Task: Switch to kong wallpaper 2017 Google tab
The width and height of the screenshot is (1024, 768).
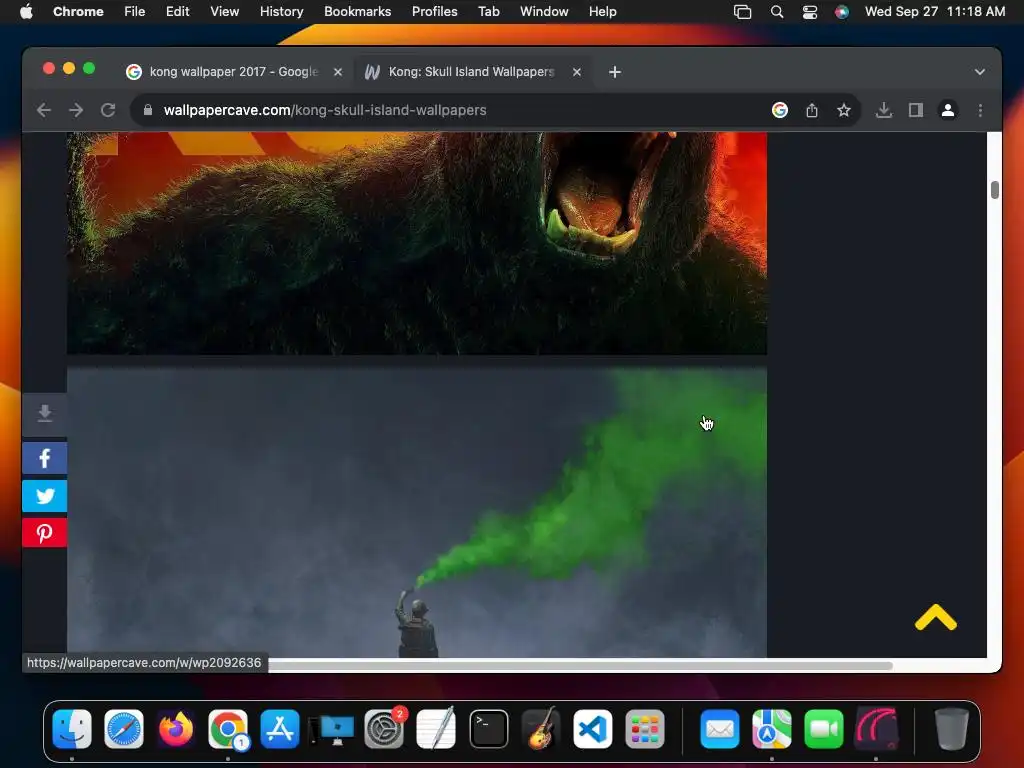Action: [x=233, y=72]
